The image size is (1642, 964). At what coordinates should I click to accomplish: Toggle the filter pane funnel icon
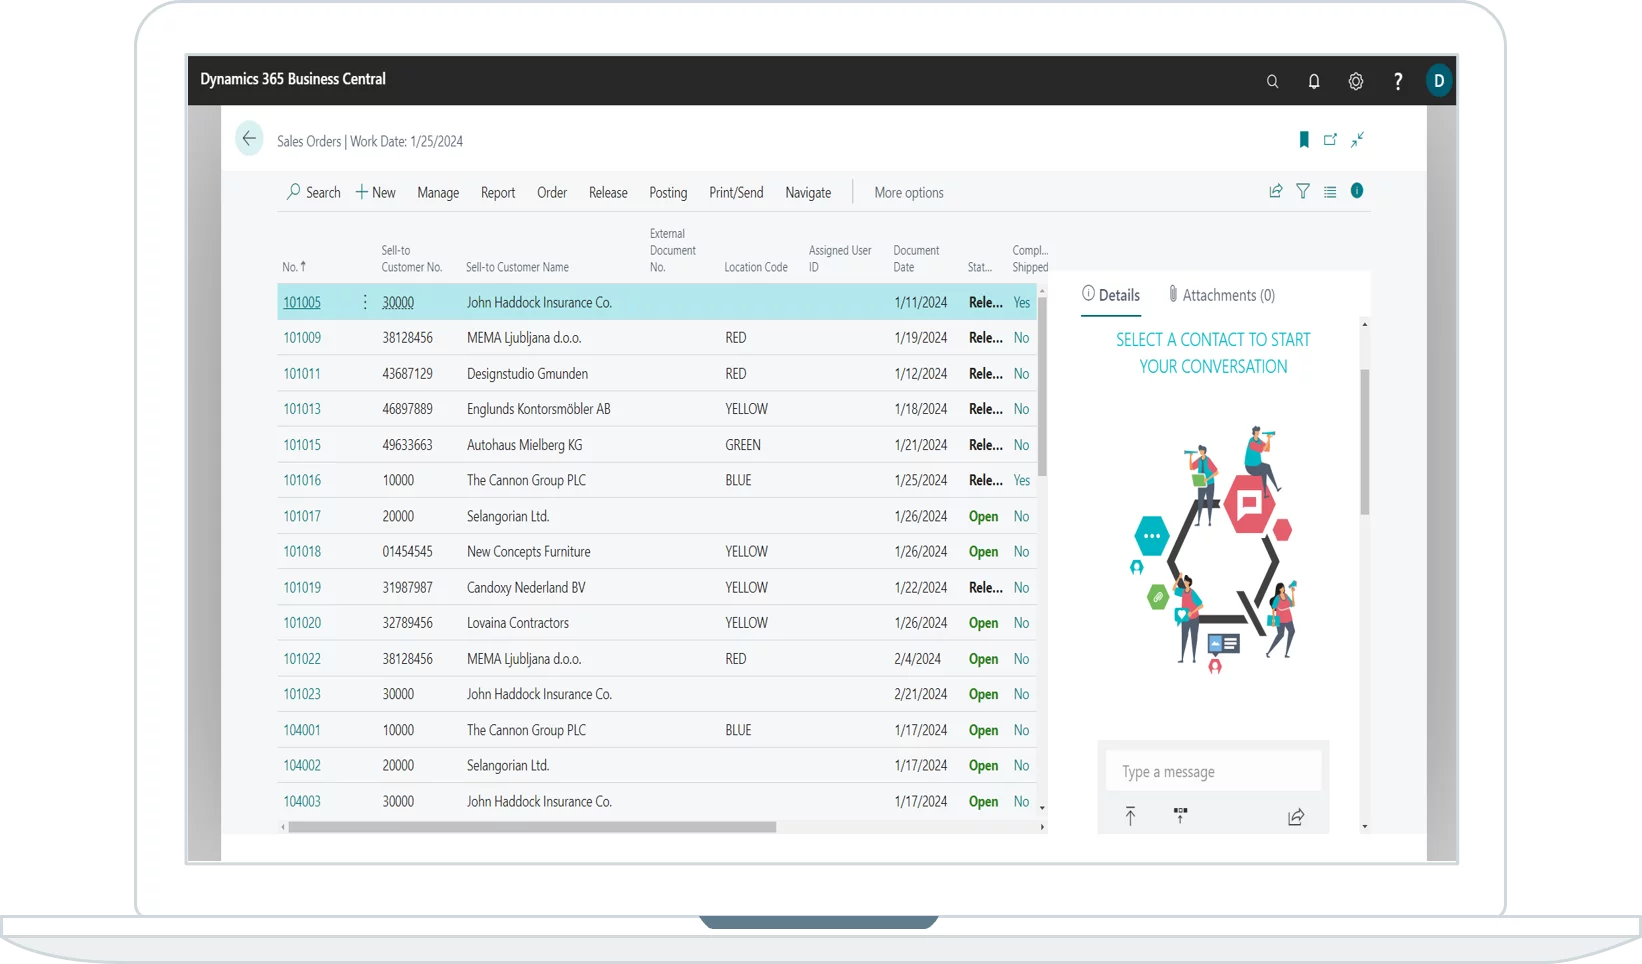point(1302,191)
